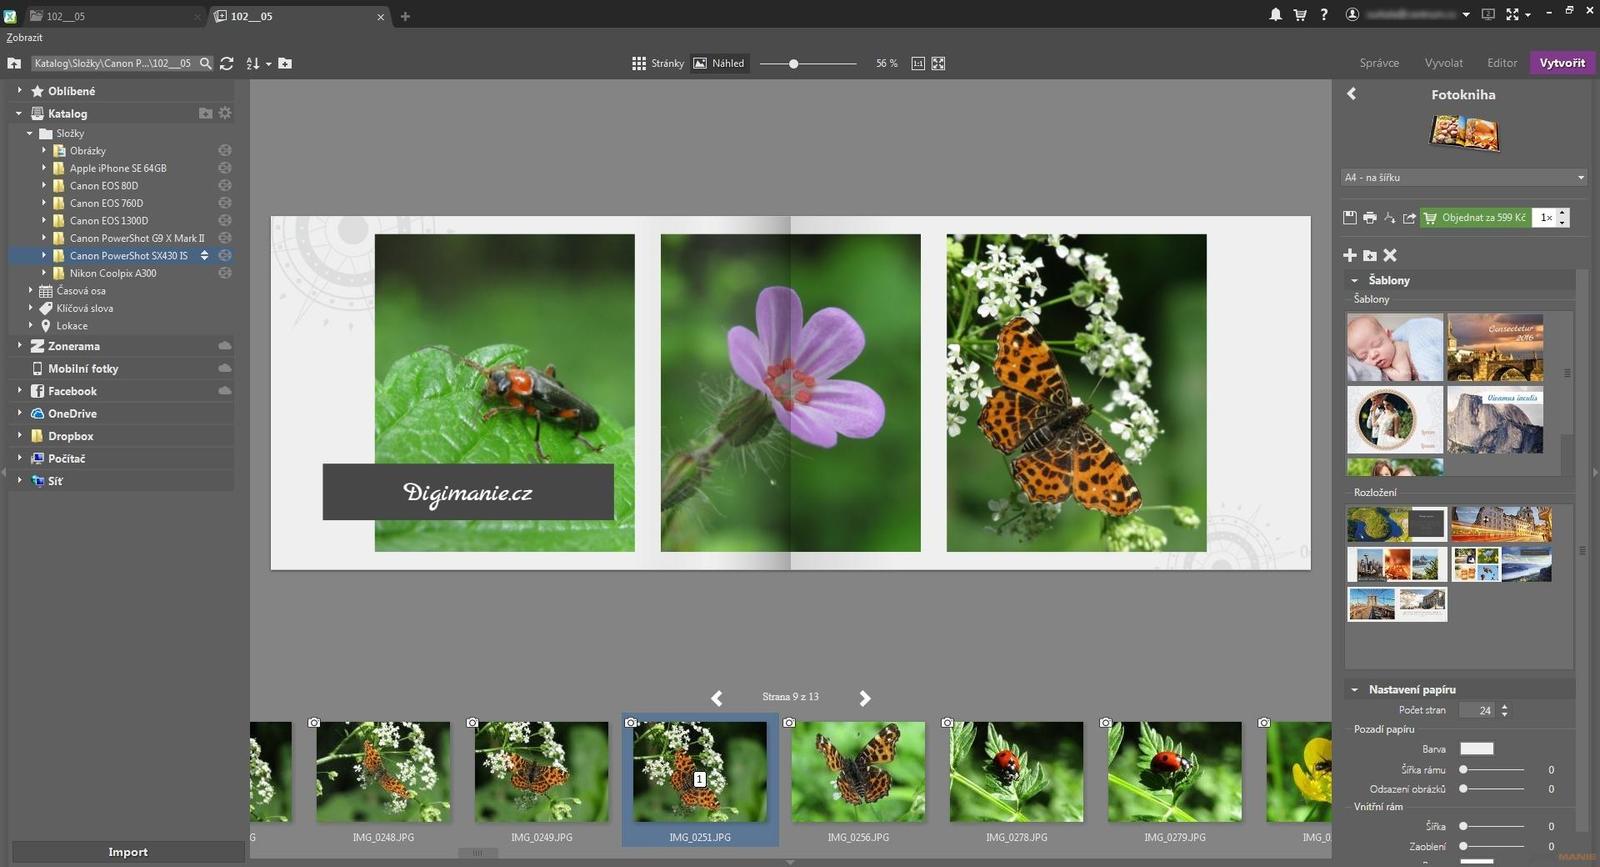Toggle sync icon for Nikon Coolpix A300
This screenshot has height=867, width=1600.
[x=225, y=272]
